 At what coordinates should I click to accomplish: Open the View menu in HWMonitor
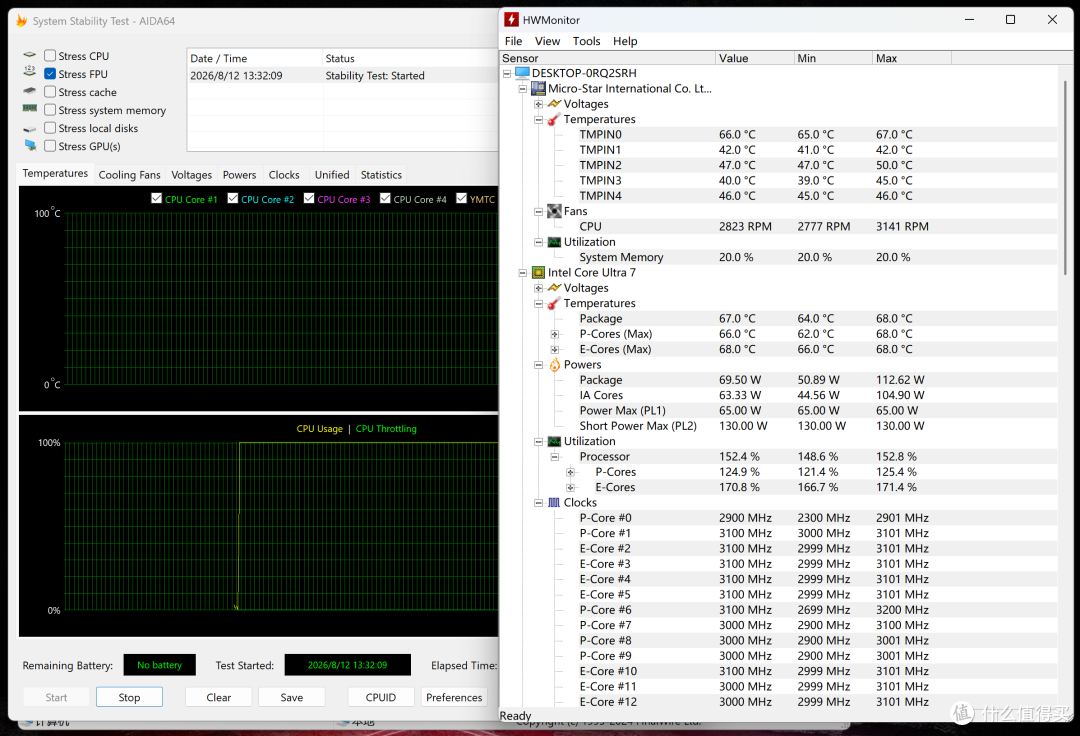click(548, 41)
